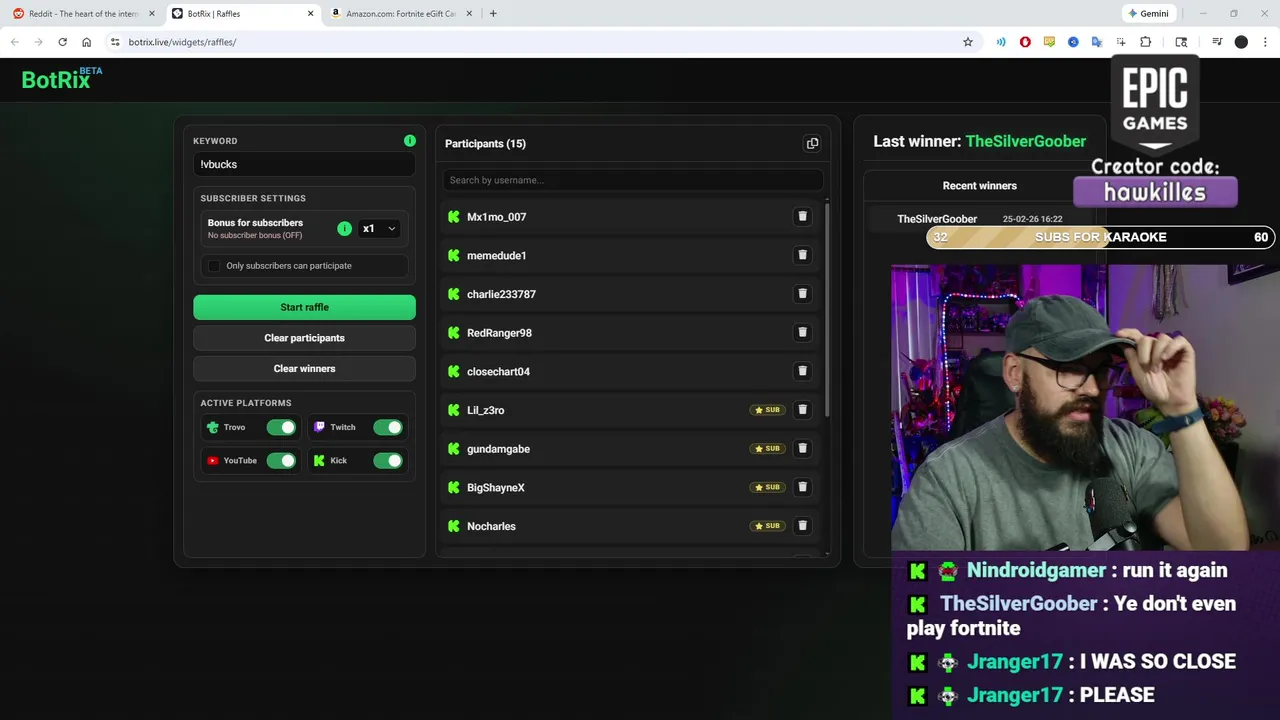
Task: Click the media control music icon
Action: point(1217,42)
